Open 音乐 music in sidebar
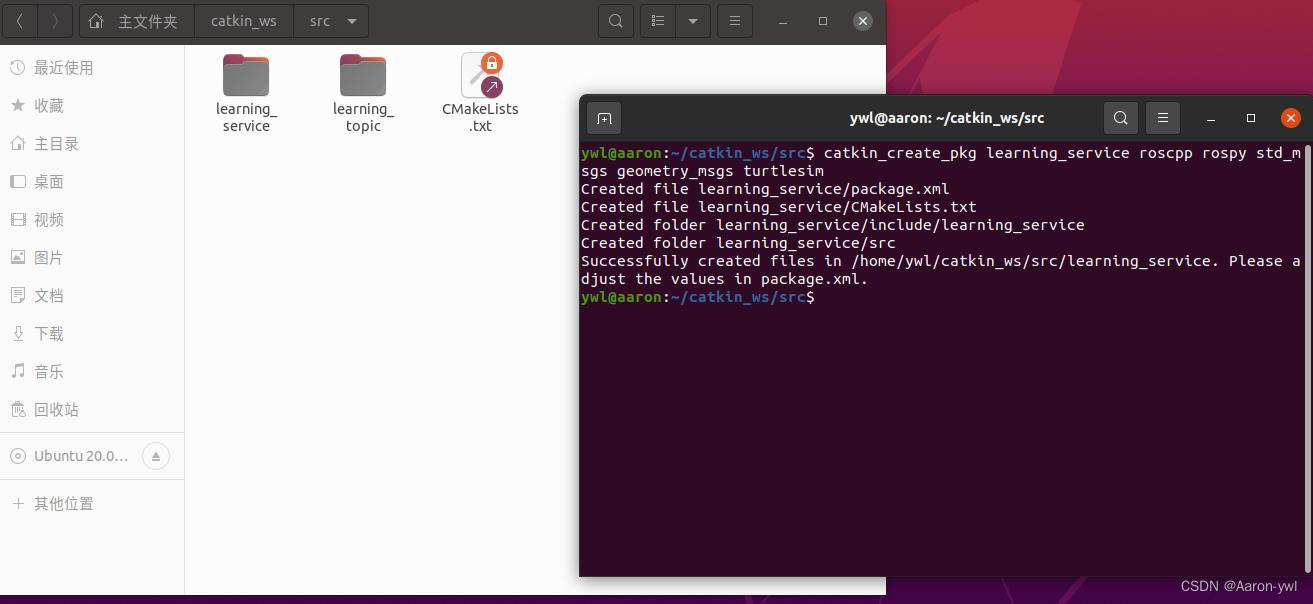 coord(92,372)
